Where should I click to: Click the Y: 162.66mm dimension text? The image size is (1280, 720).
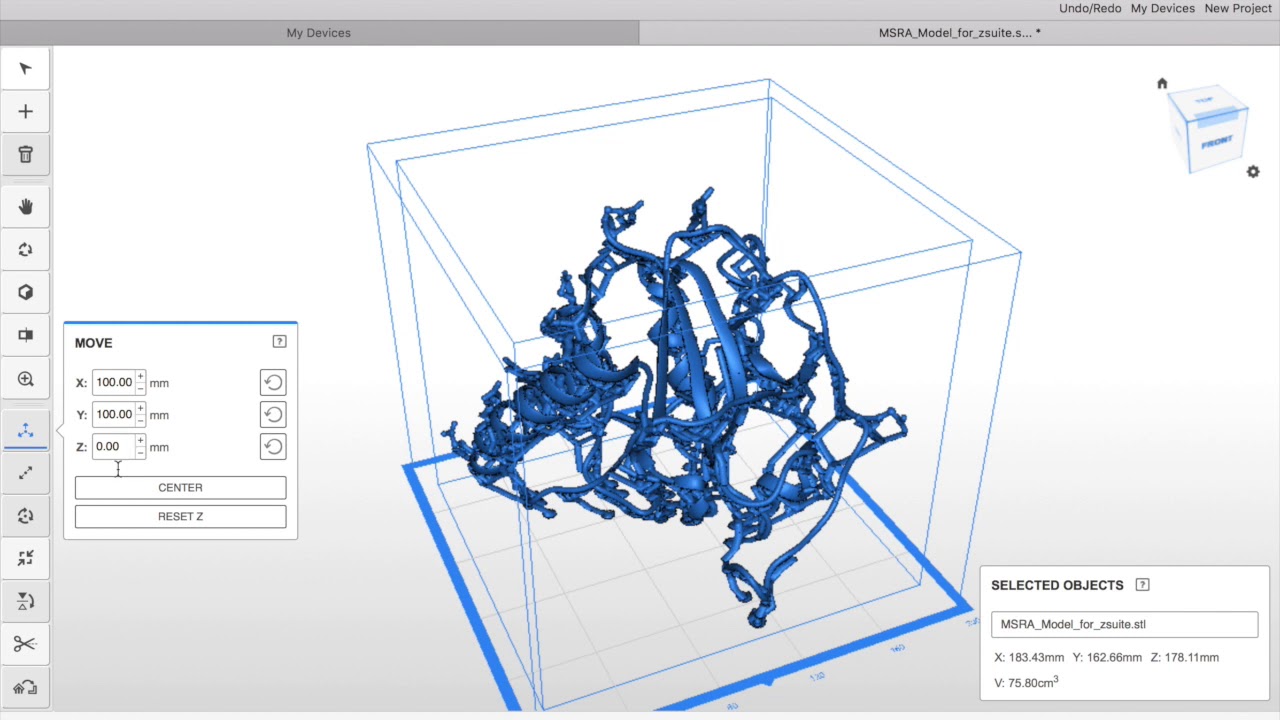[1107, 658]
